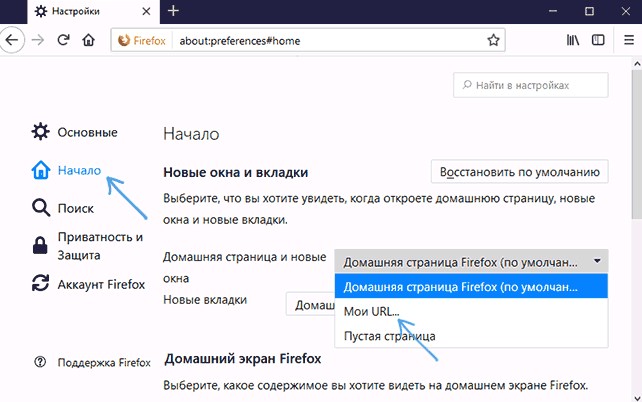Screen dimensions: 642x402
Task: Click the Firefox identity icon in address bar
Action: tap(142, 41)
